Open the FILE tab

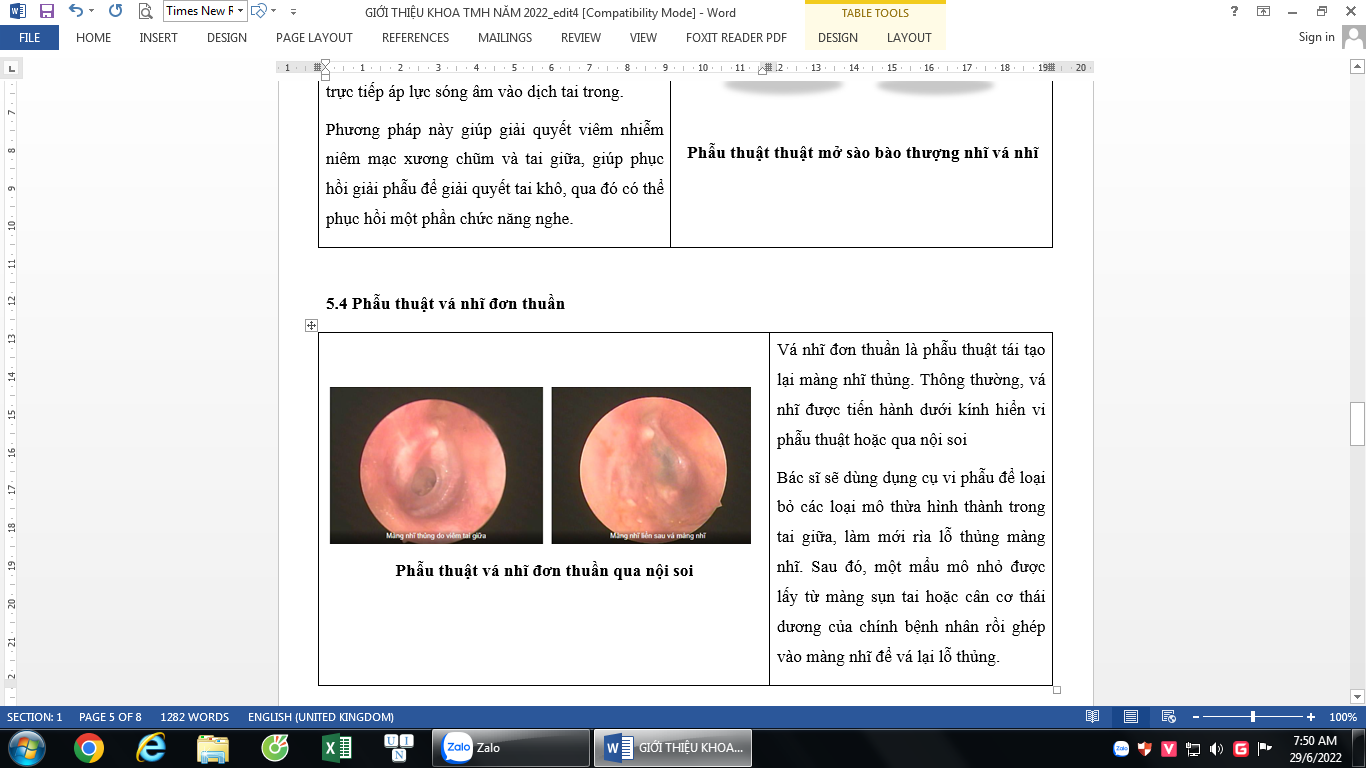click(x=30, y=38)
